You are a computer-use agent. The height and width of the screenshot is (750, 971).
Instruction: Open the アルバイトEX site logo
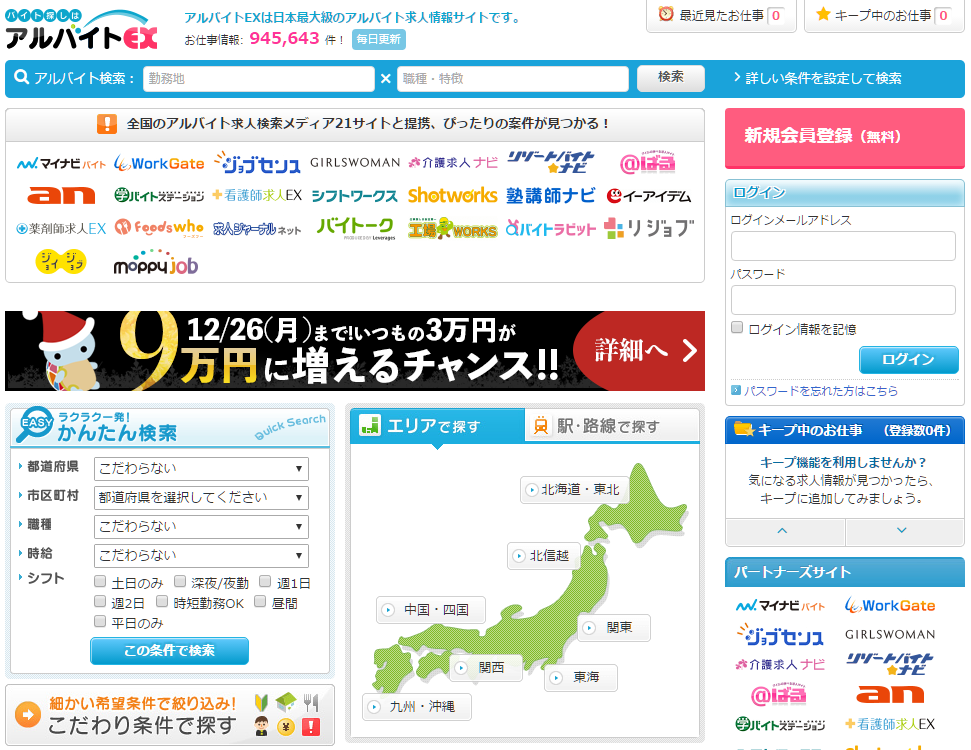click(x=81, y=30)
